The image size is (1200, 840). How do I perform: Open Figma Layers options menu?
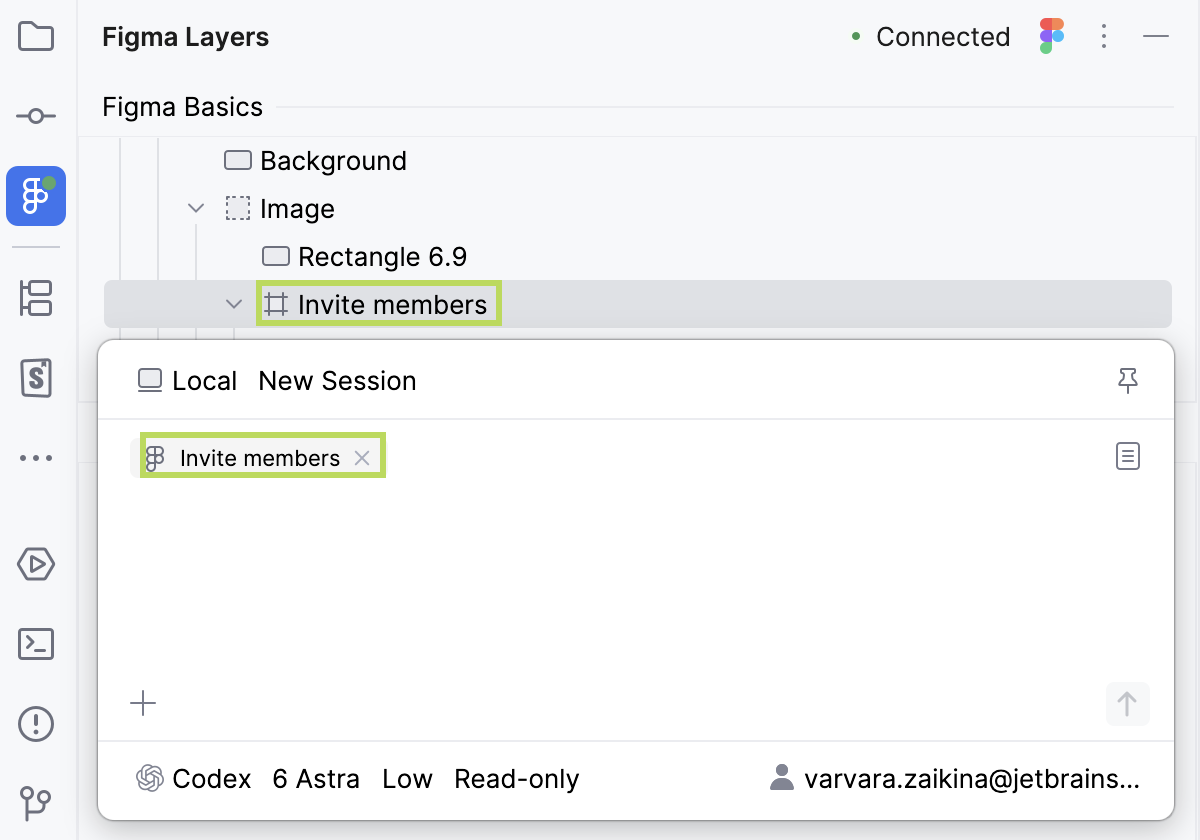[1104, 37]
